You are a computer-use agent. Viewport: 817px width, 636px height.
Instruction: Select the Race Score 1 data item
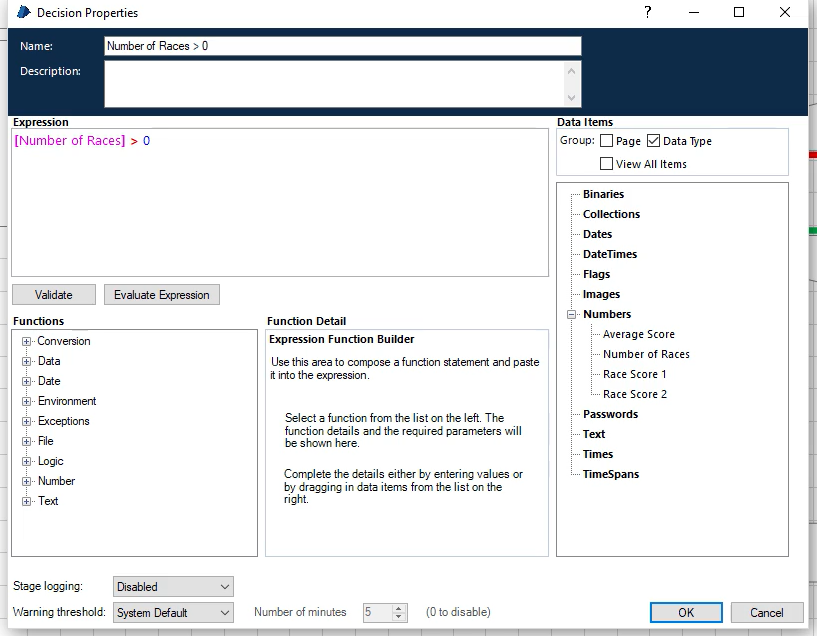click(x=635, y=375)
